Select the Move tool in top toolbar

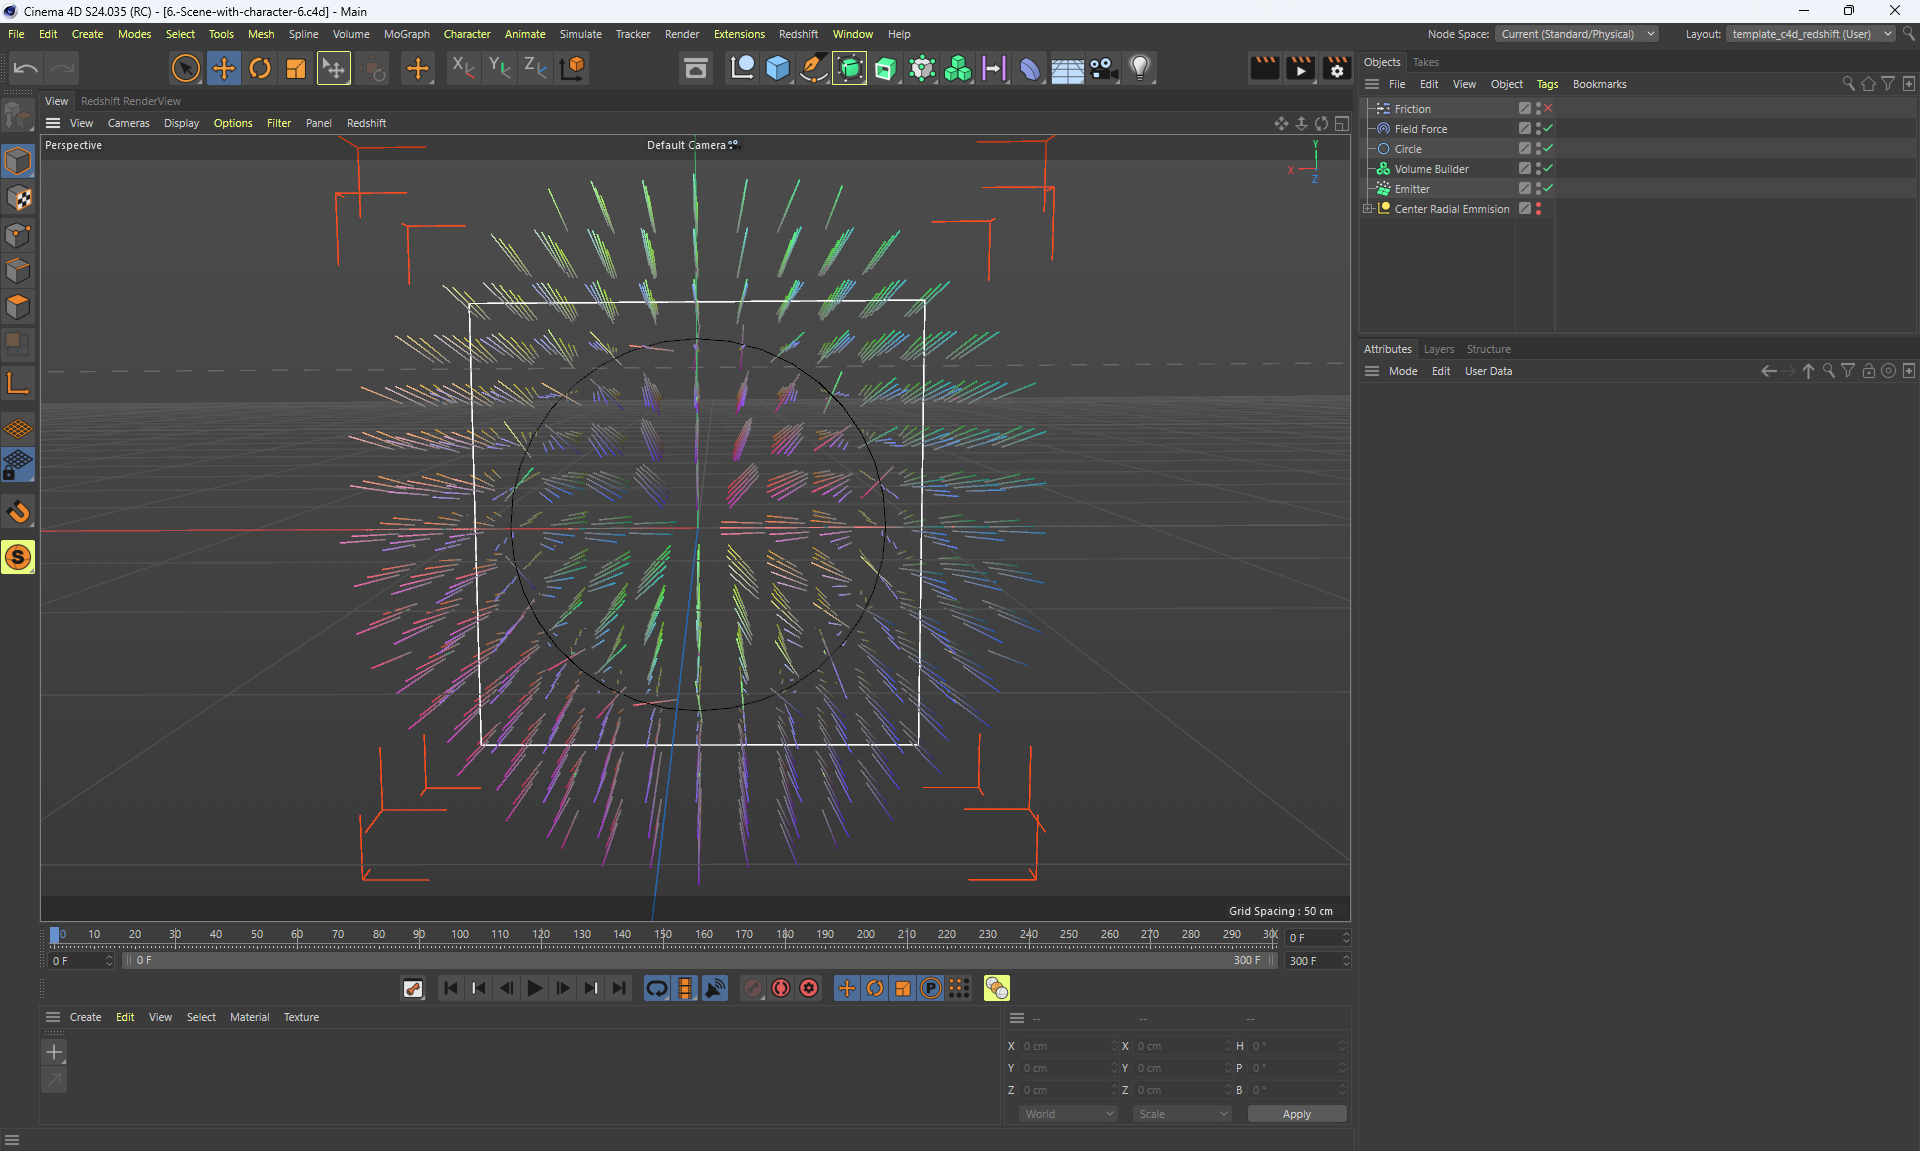(223, 68)
